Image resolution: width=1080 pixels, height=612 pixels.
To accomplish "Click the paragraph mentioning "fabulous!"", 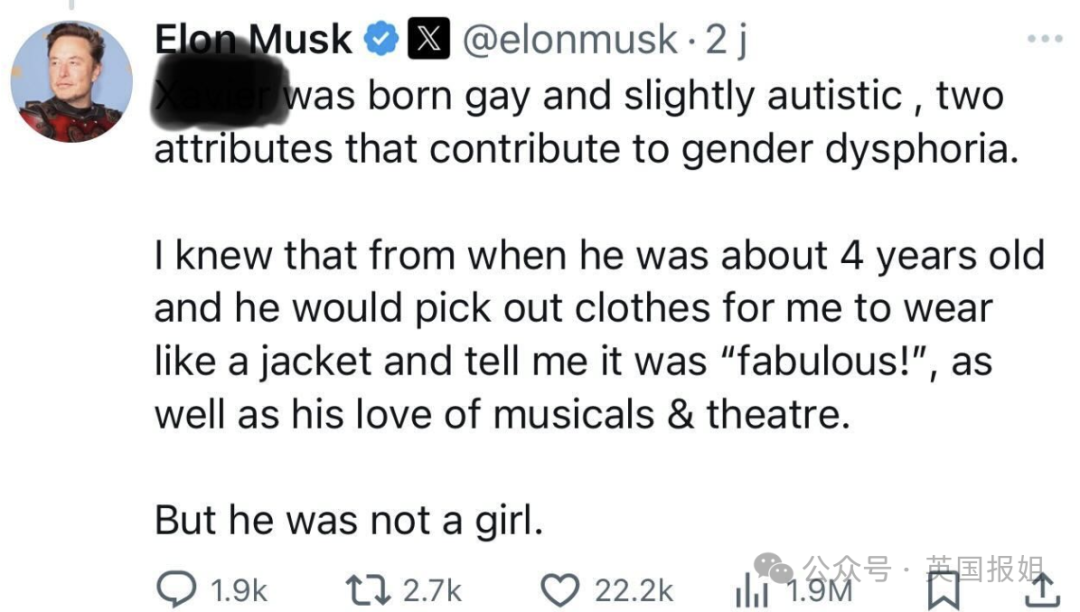I will coord(598,335).
